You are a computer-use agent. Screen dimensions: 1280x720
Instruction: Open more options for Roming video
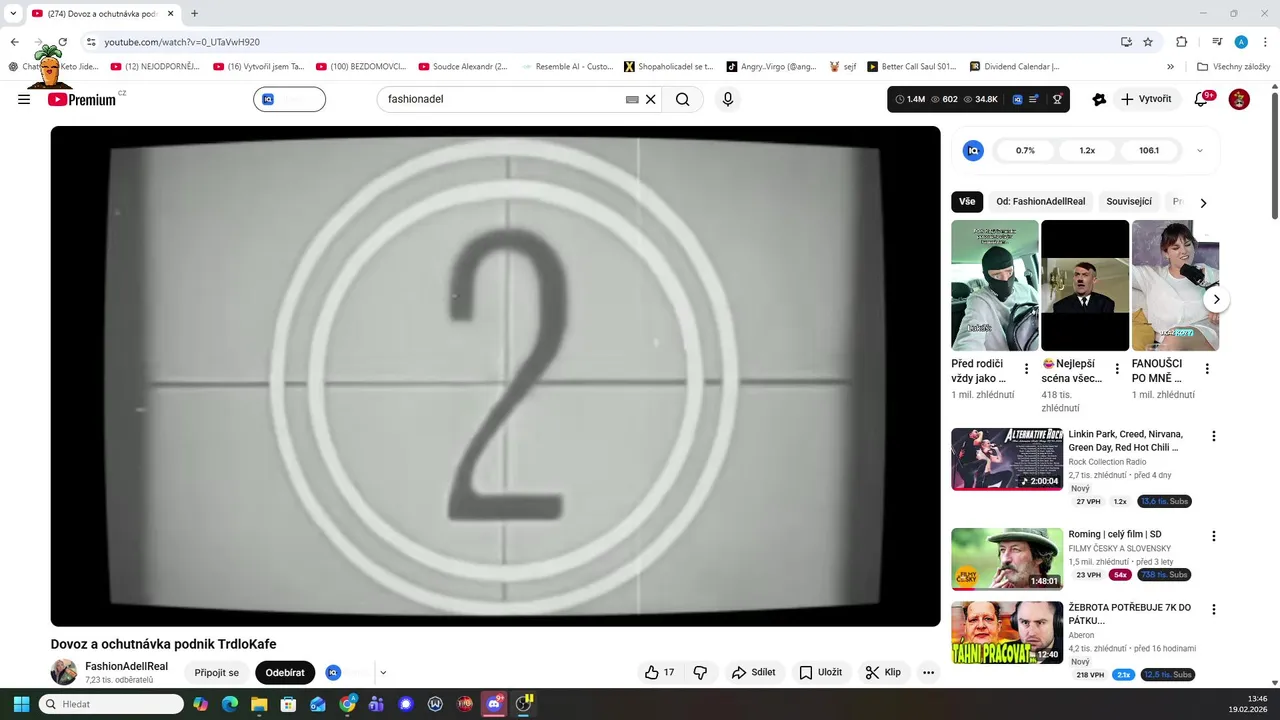1214,536
